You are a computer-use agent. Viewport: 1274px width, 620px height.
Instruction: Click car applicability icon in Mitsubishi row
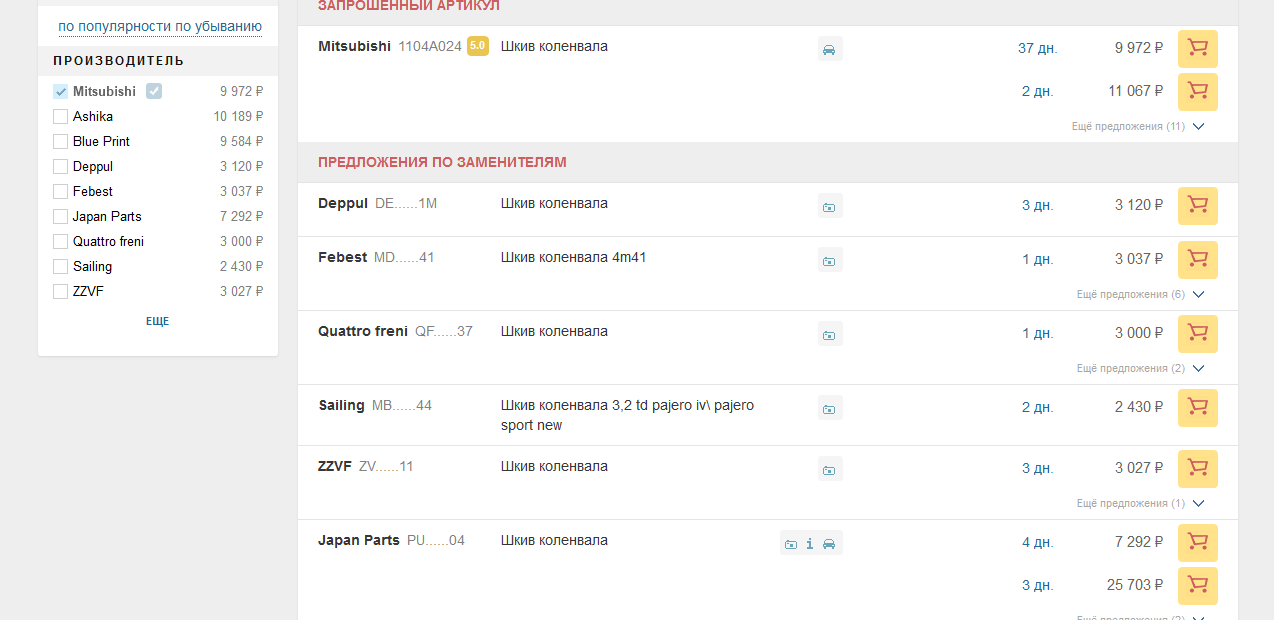click(x=829, y=49)
